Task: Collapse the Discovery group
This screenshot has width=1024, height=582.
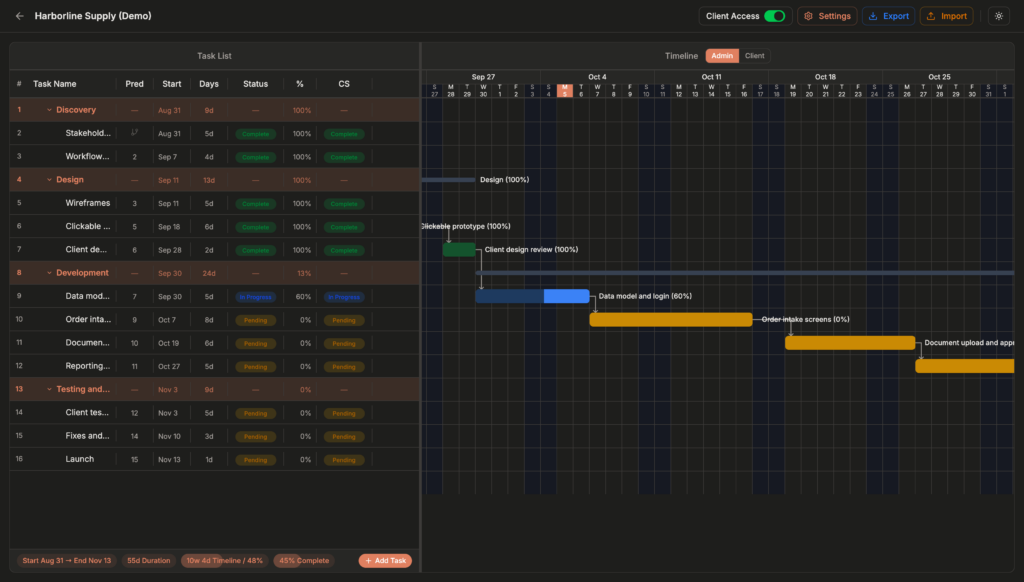Action: (x=49, y=110)
